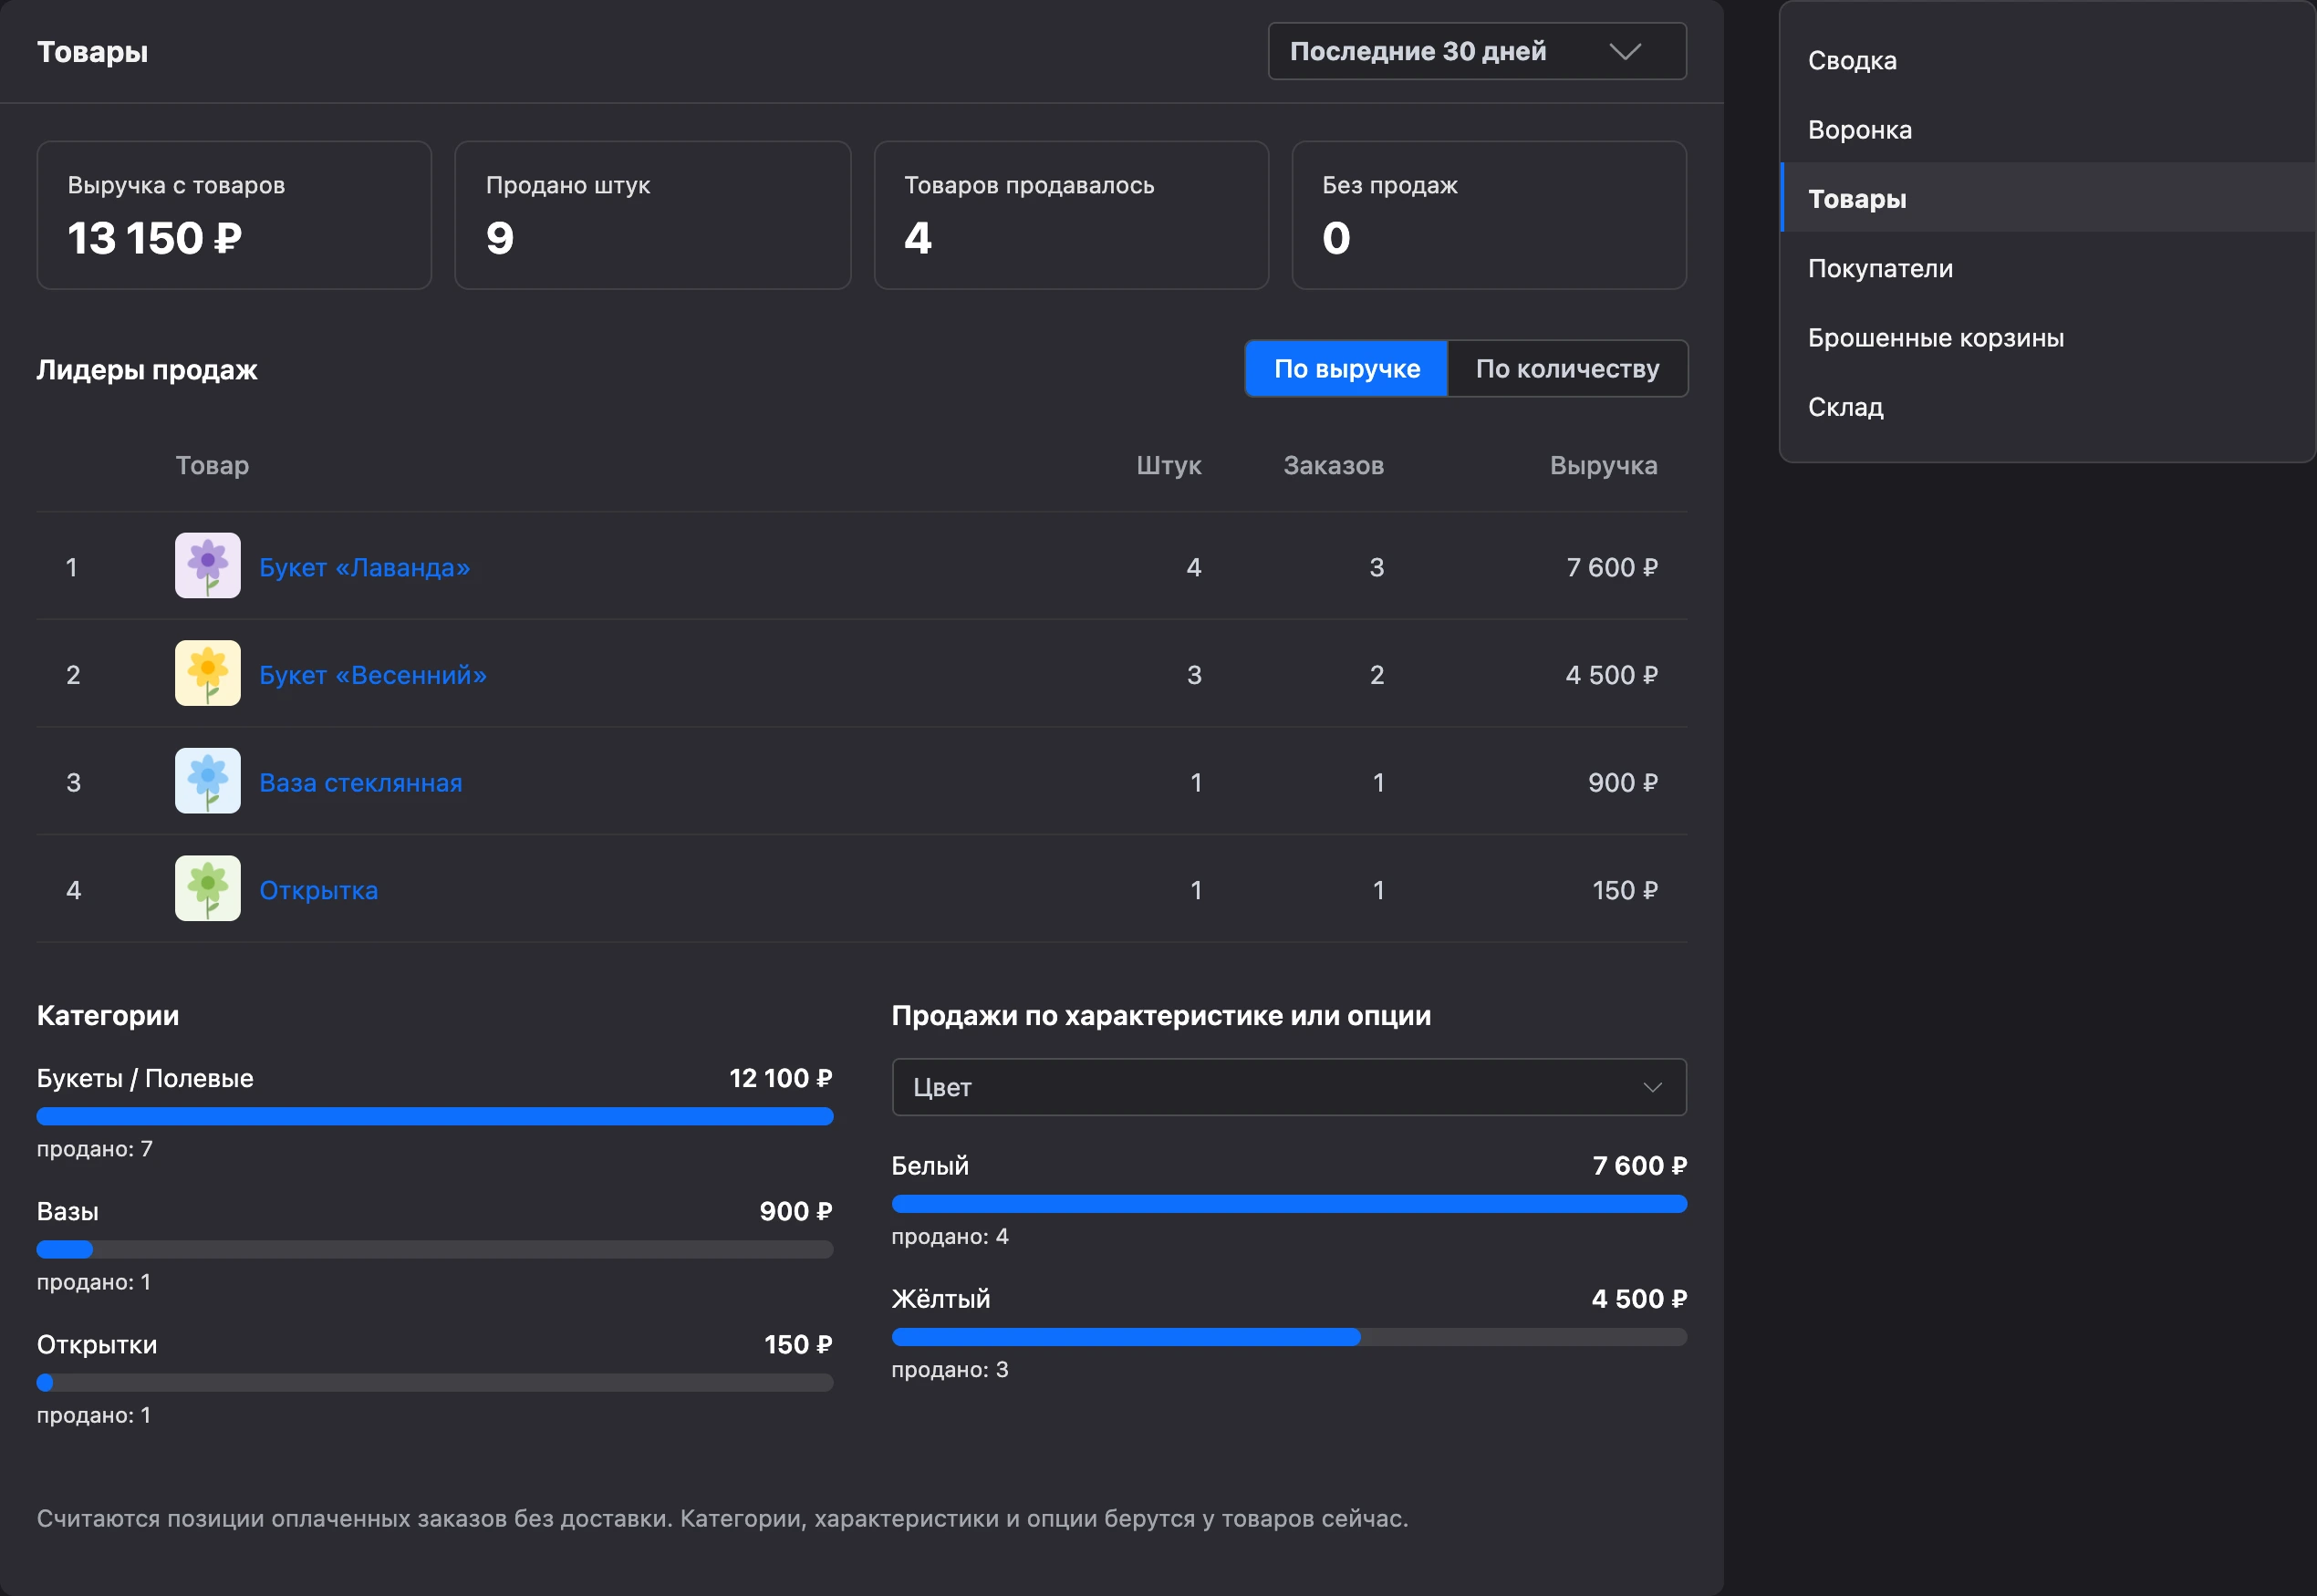Click the green postcard flower thumbnail
This screenshot has height=1596, width=2317.
pyautogui.click(x=208, y=889)
